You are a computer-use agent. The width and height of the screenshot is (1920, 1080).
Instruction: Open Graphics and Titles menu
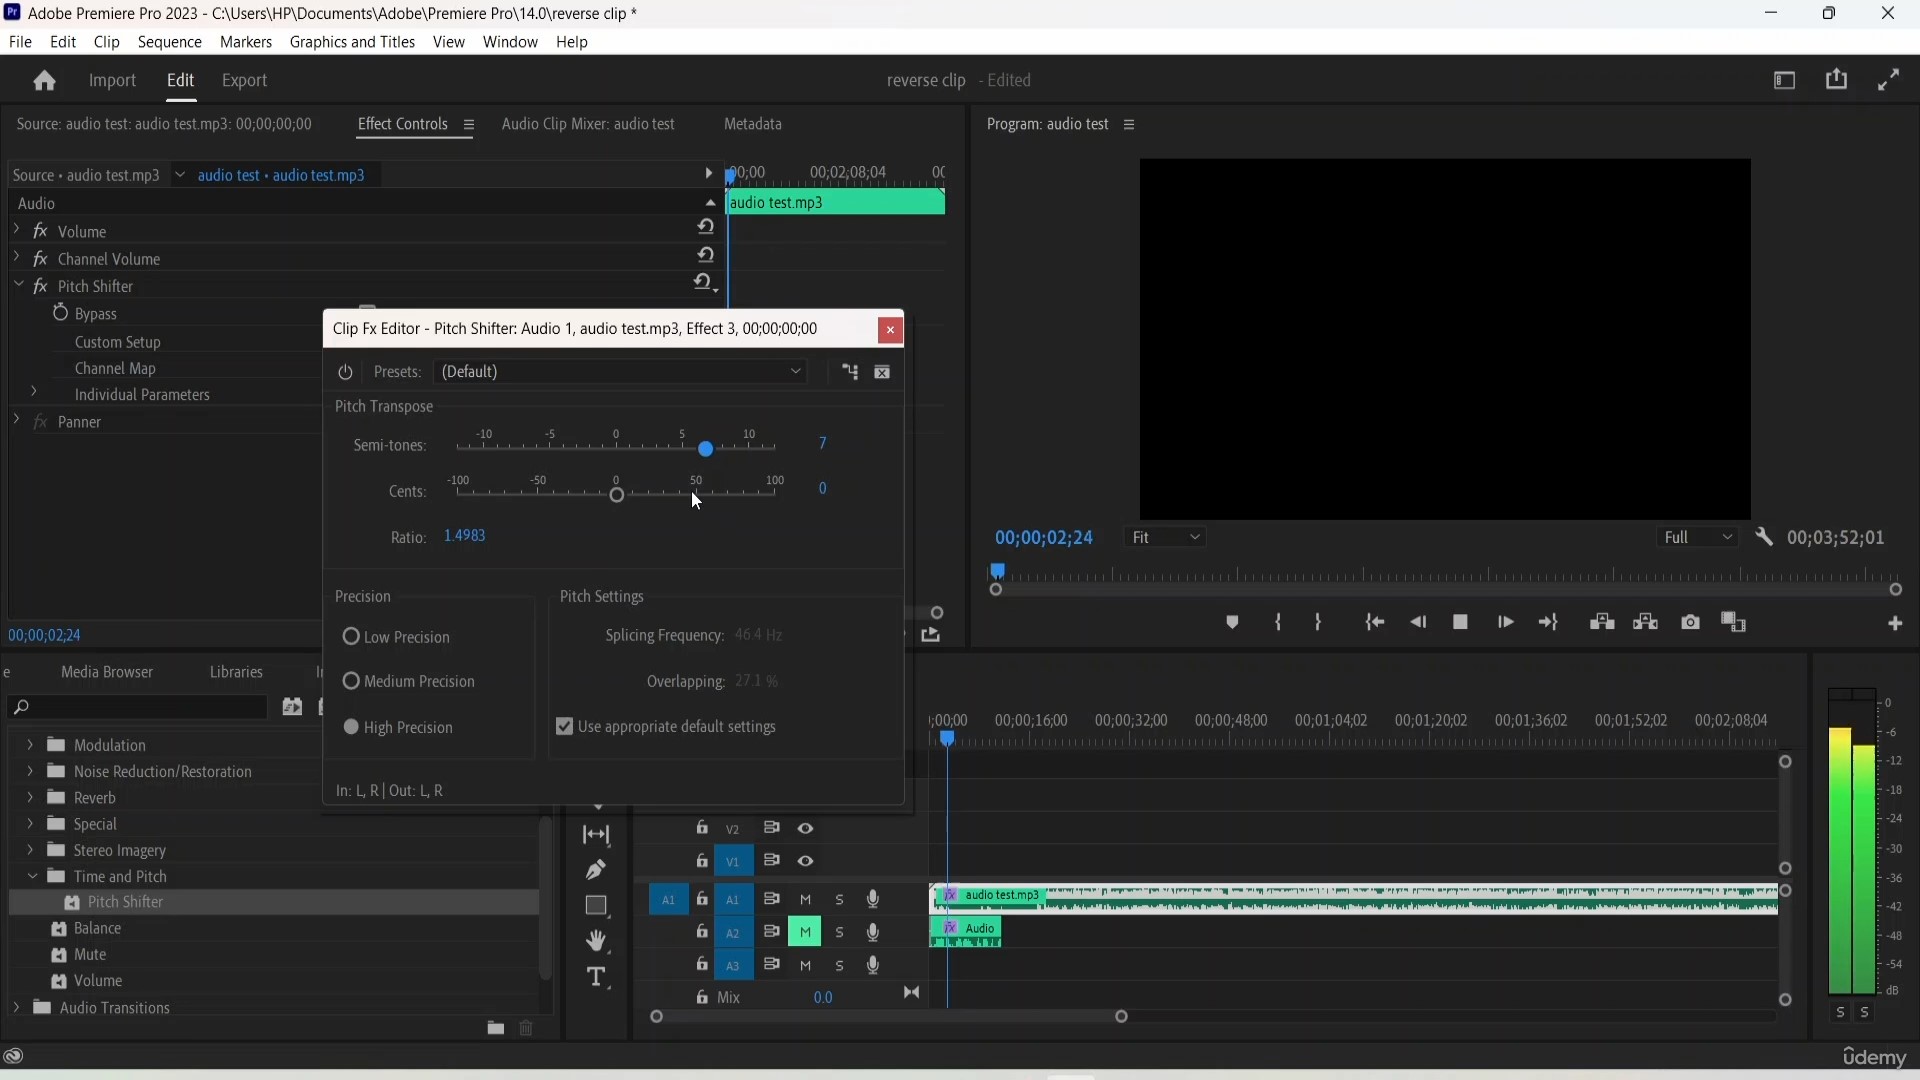click(352, 42)
